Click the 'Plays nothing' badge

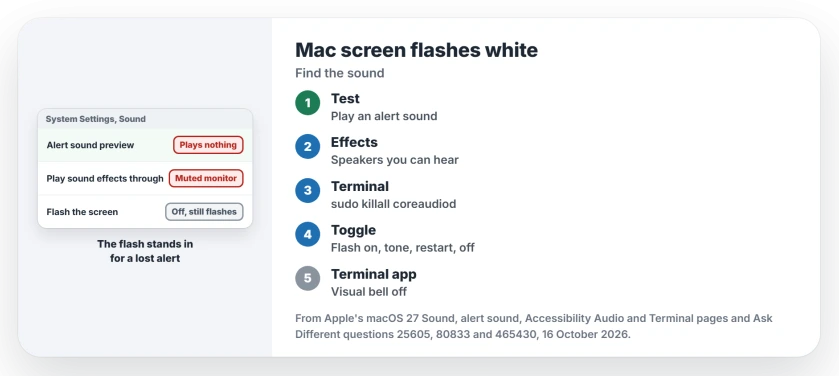point(208,145)
